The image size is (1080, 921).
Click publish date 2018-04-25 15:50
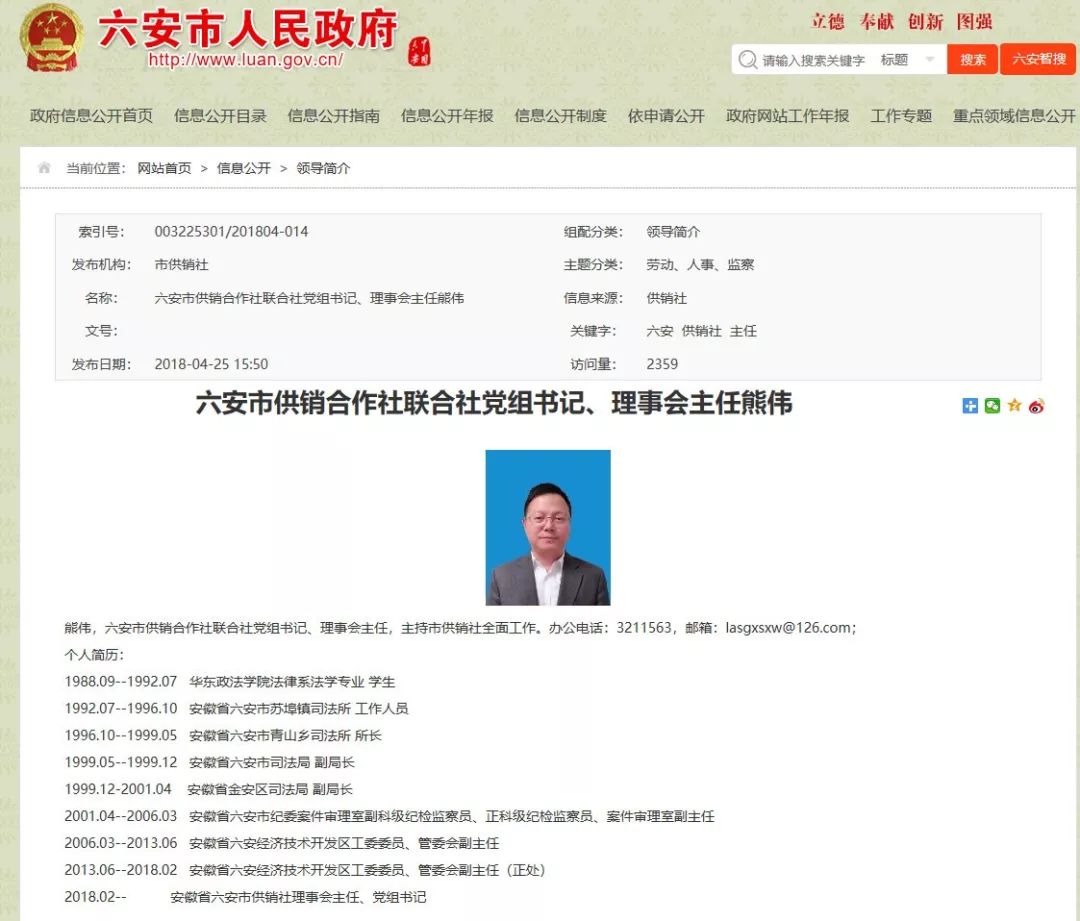(211, 364)
